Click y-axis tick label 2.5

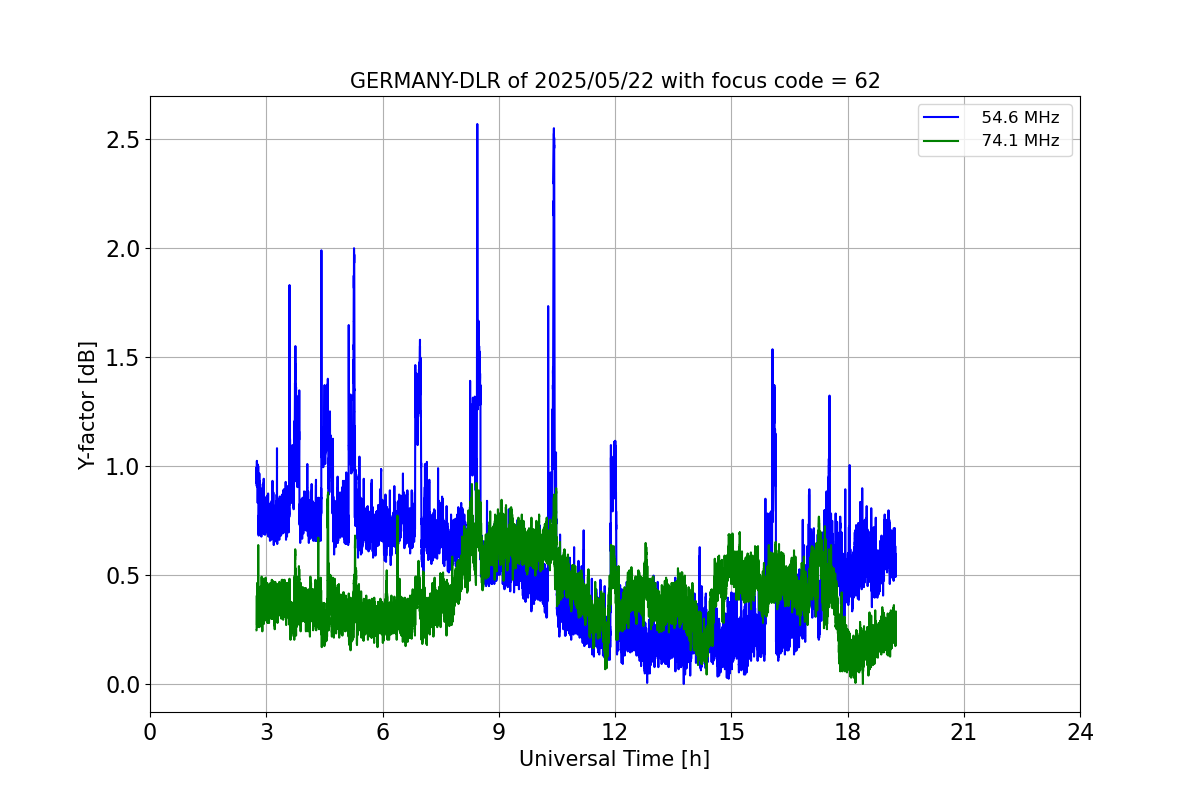123,140
